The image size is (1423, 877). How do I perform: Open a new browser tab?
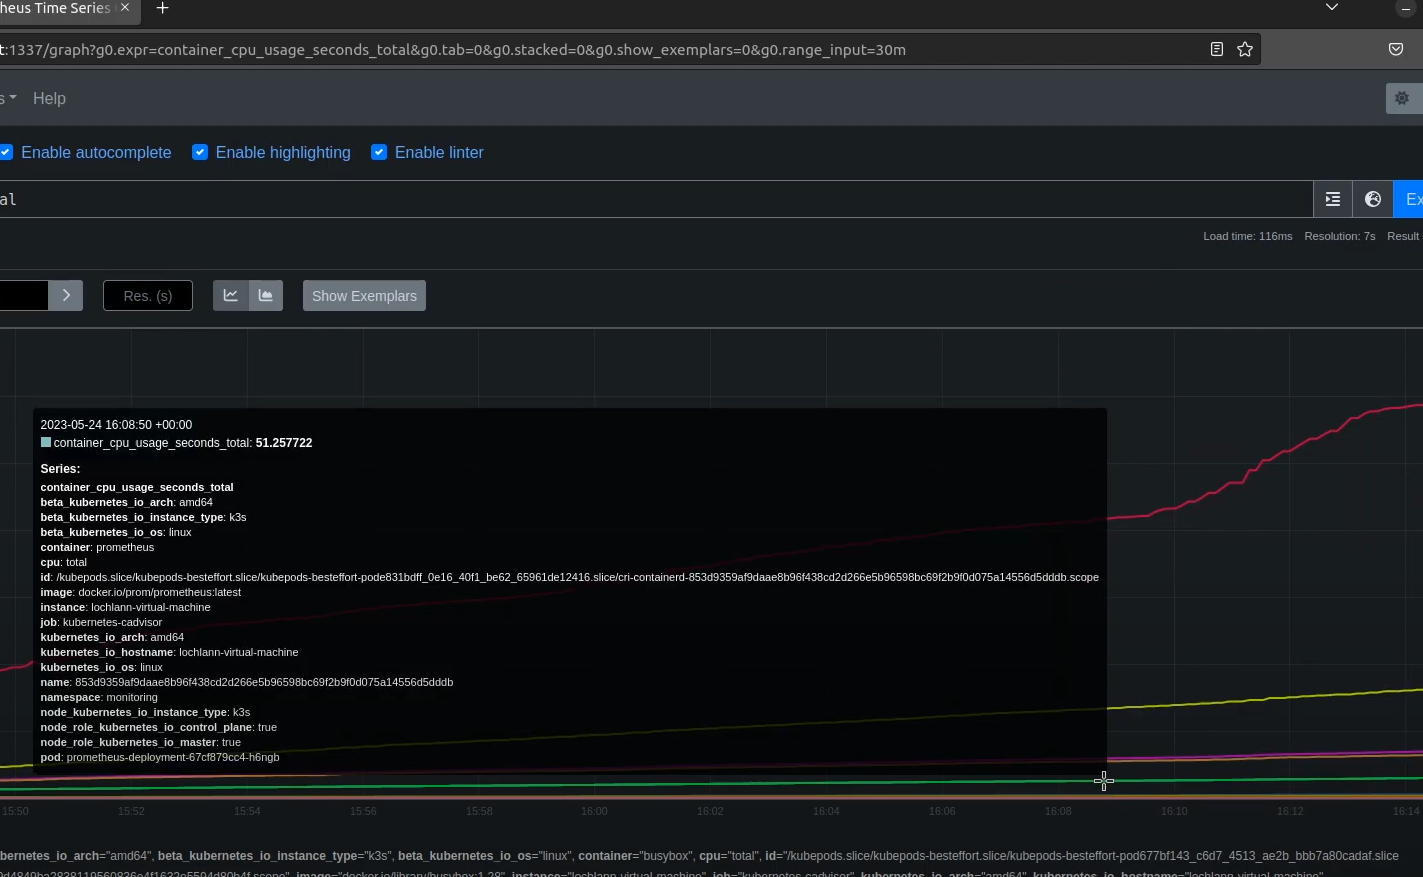(x=162, y=8)
